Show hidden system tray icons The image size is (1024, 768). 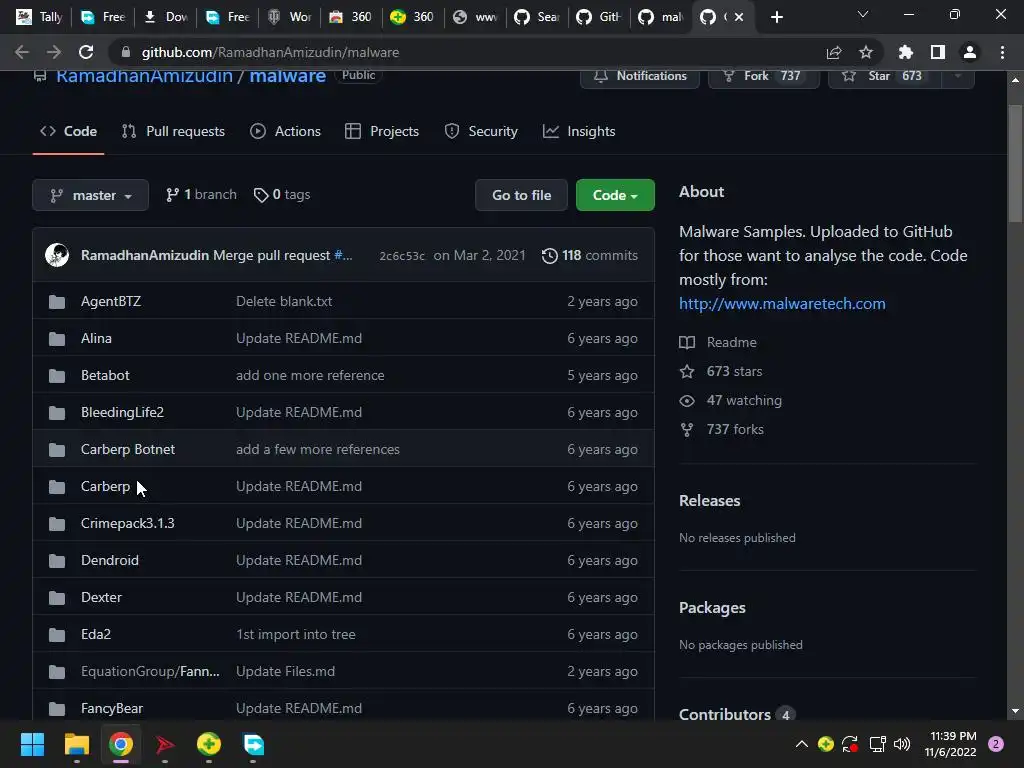click(802, 744)
